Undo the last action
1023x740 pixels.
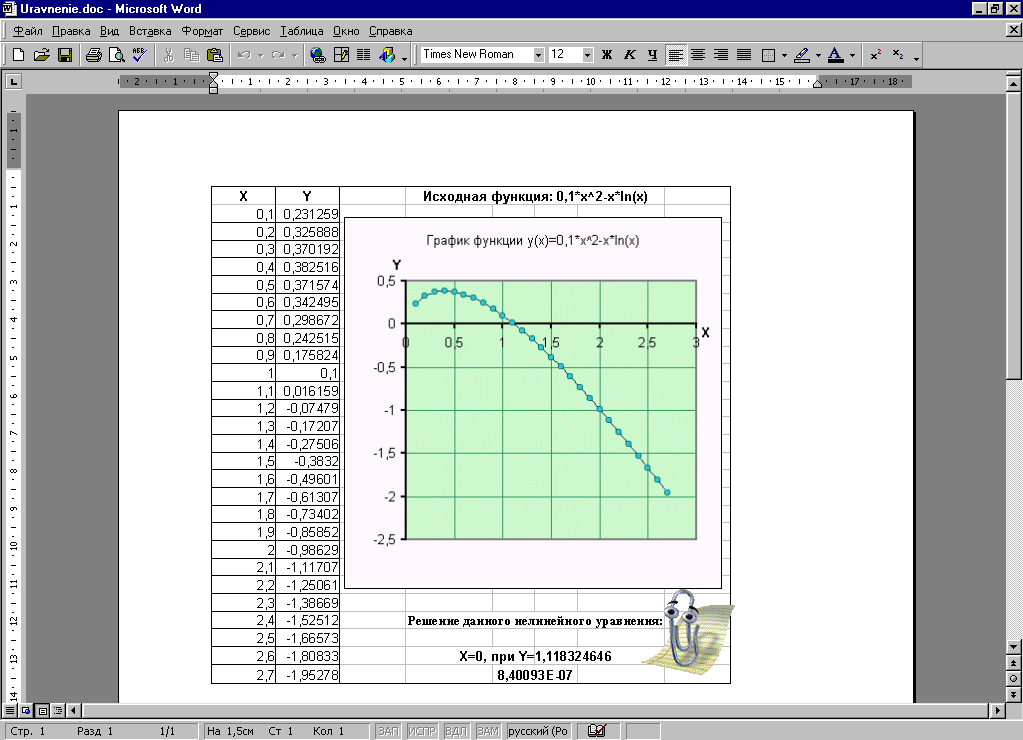coord(244,55)
